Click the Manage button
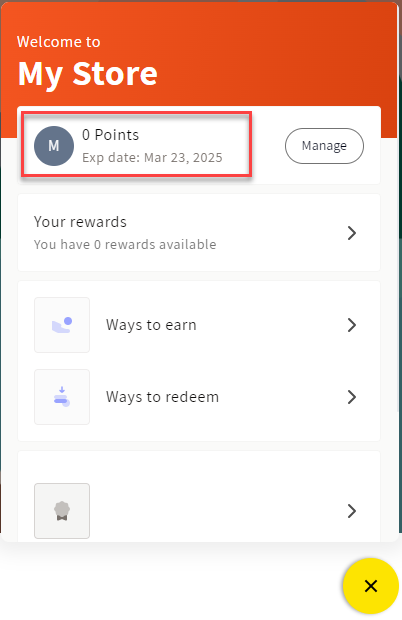The image size is (402, 620). click(x=324, y=146)
